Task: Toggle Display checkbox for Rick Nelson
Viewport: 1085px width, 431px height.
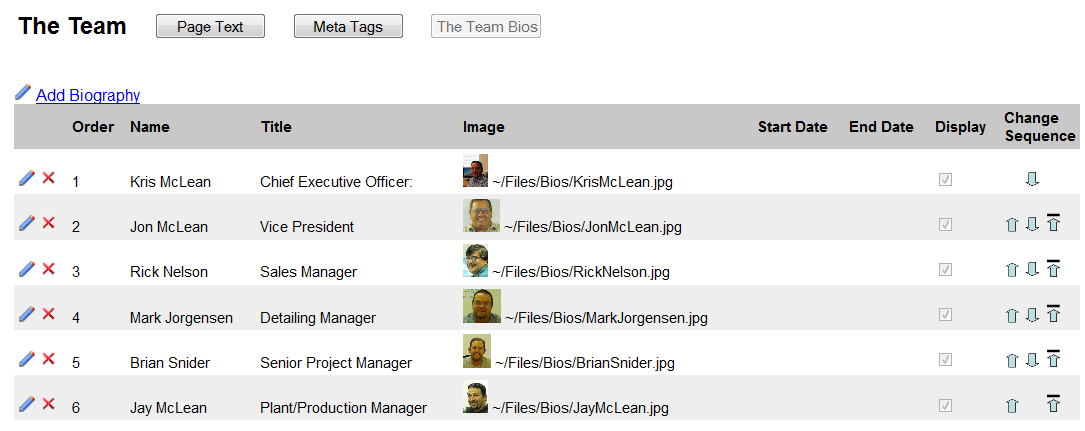Action: tap(945, 270)
